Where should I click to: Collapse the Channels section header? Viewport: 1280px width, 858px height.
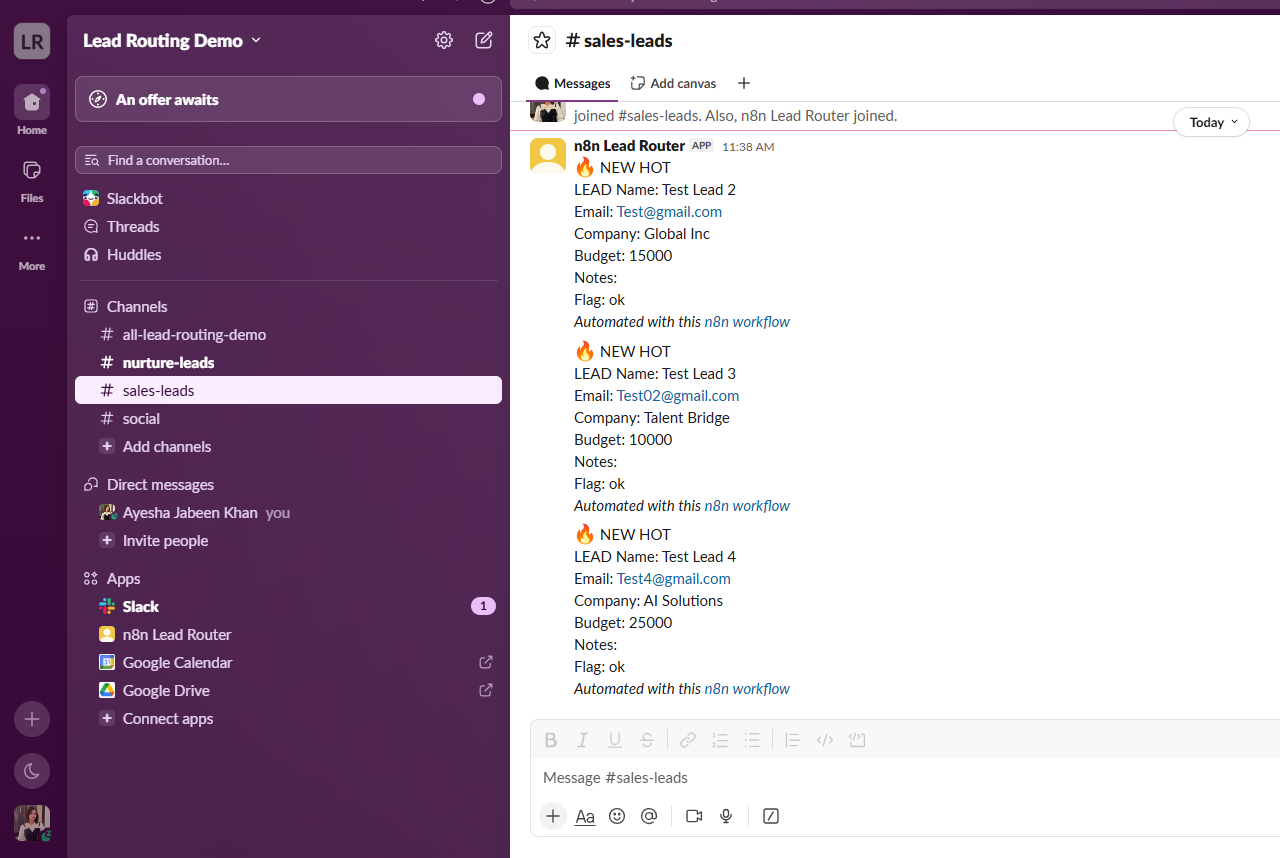[137, 306]
